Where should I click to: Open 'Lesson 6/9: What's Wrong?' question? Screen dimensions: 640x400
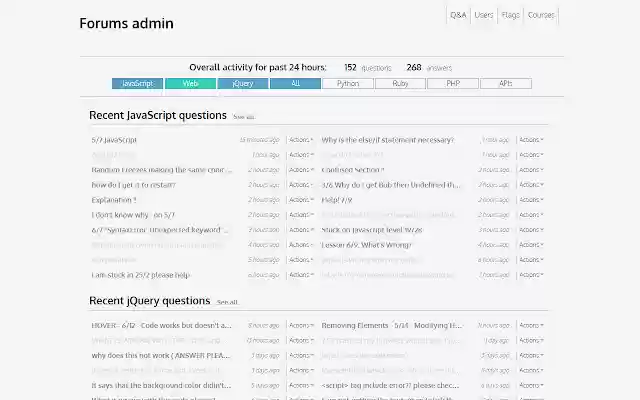[367, 245]
